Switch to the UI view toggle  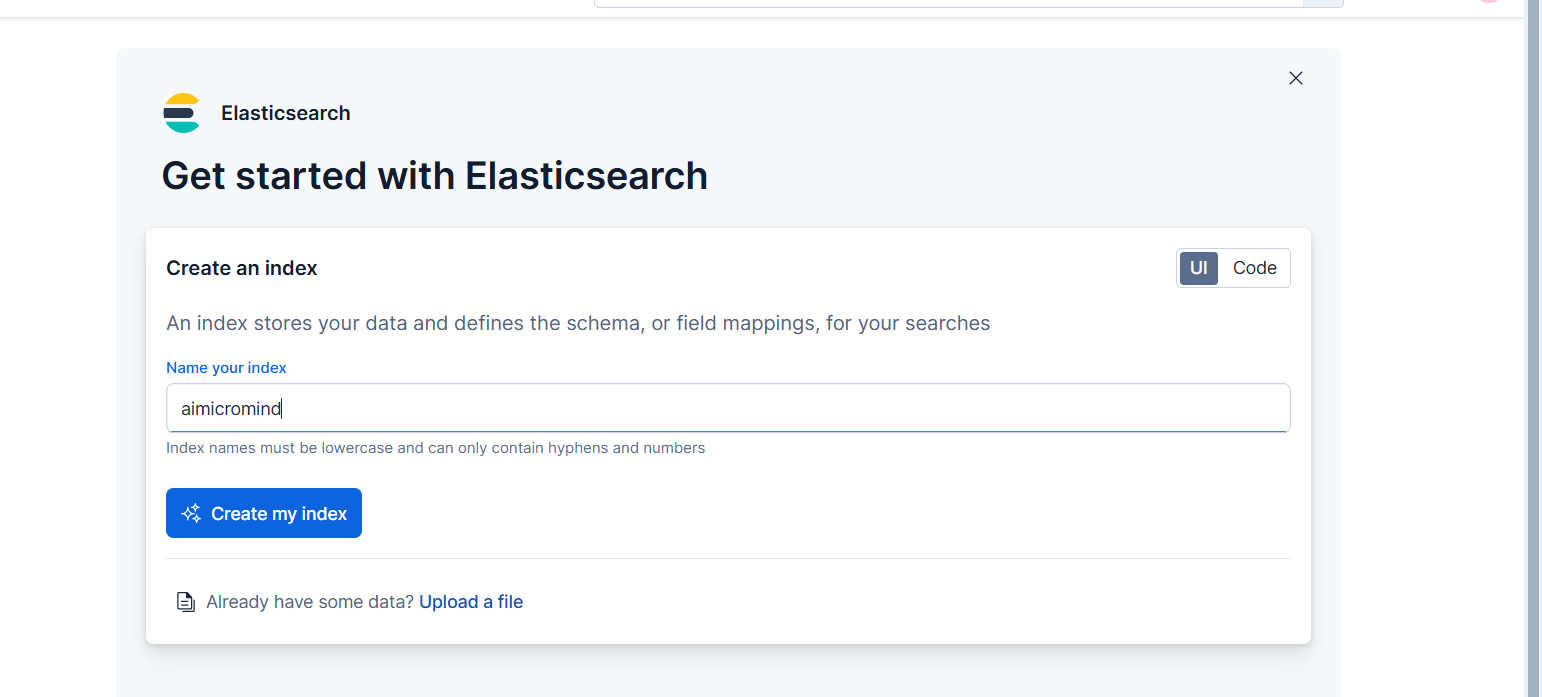pos(1198,268)
